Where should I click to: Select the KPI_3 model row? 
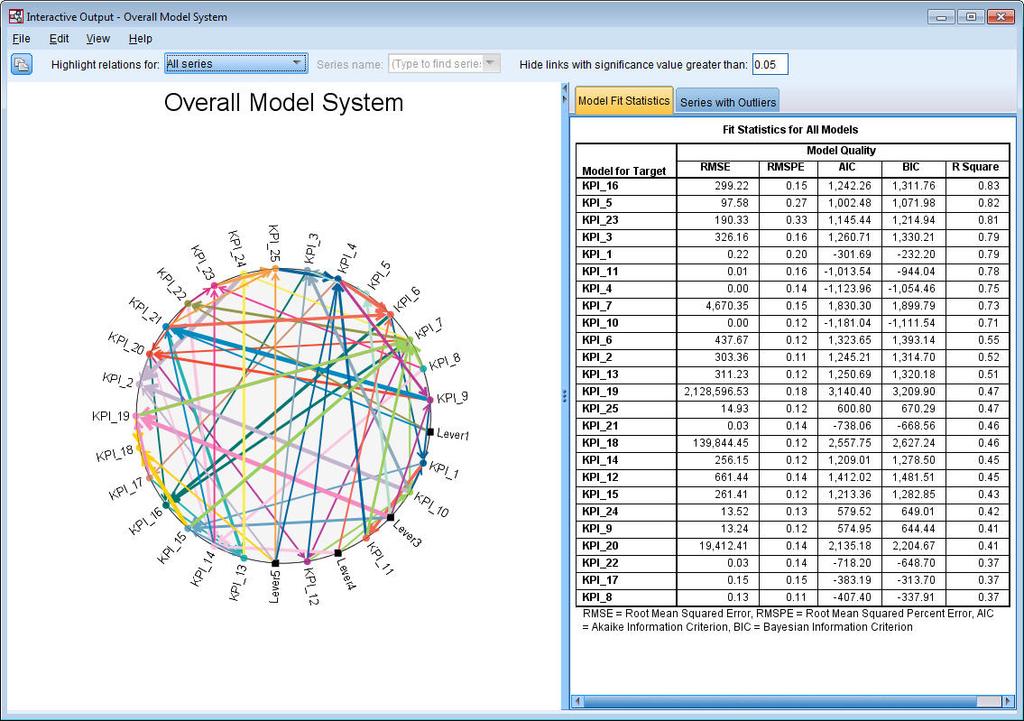pos(792,237)
